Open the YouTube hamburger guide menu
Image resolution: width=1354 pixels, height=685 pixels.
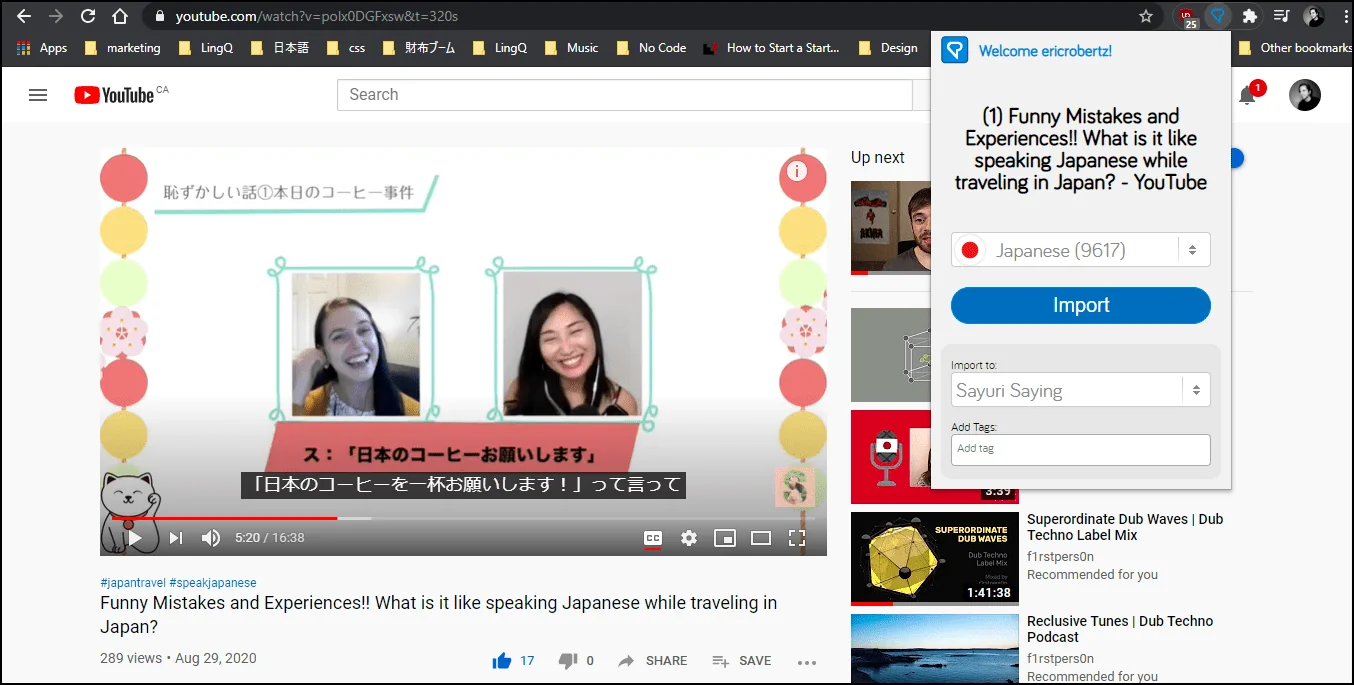coord(38,95)
